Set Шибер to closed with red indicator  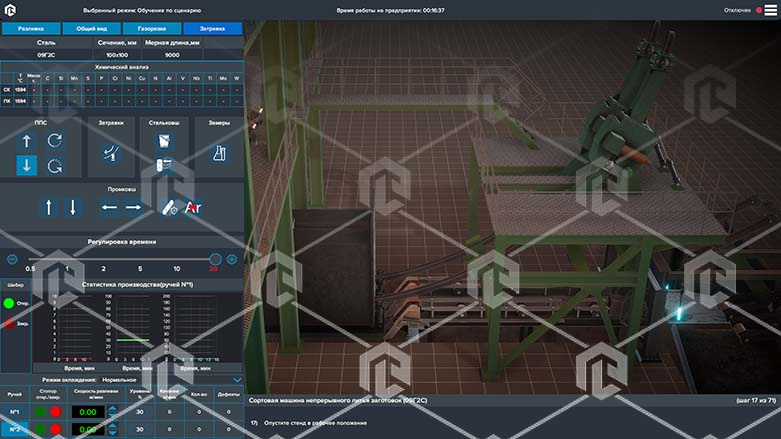pyautogui.click(x=9, y=324)
